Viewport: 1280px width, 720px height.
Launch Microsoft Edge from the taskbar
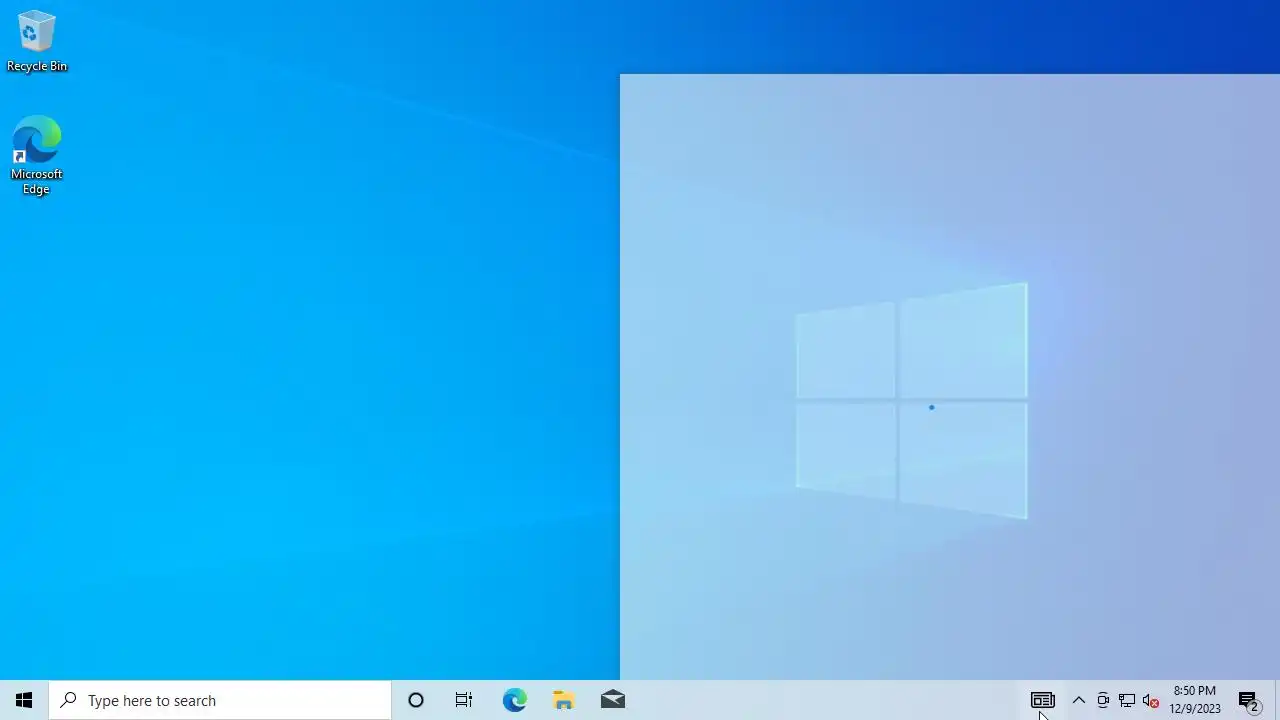(514, 700)
